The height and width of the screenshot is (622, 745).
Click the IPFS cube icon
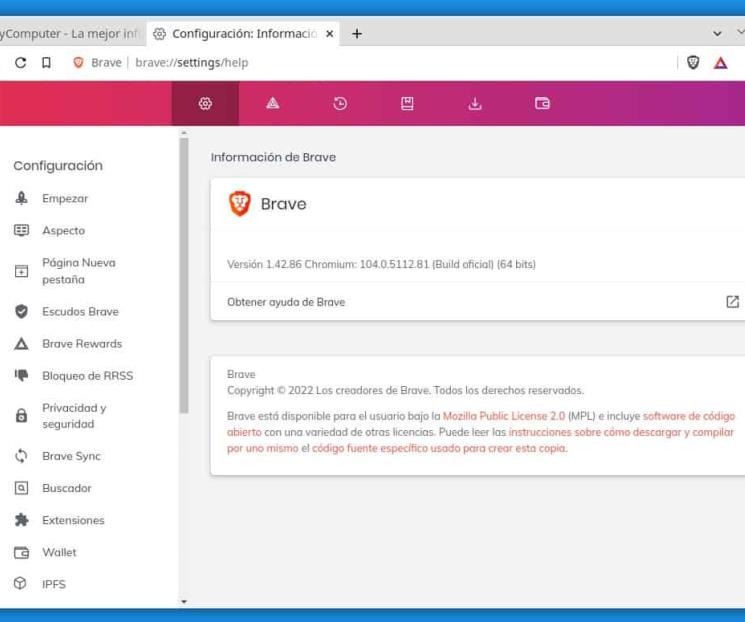[x=20, y=583]
